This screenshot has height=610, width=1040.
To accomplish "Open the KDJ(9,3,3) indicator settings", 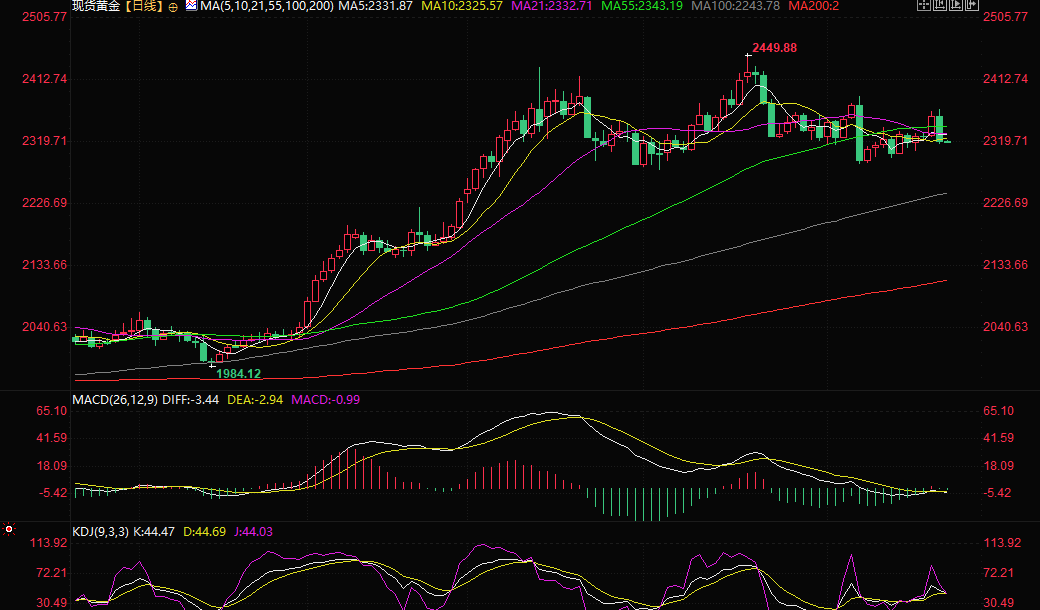I will 102,530.
